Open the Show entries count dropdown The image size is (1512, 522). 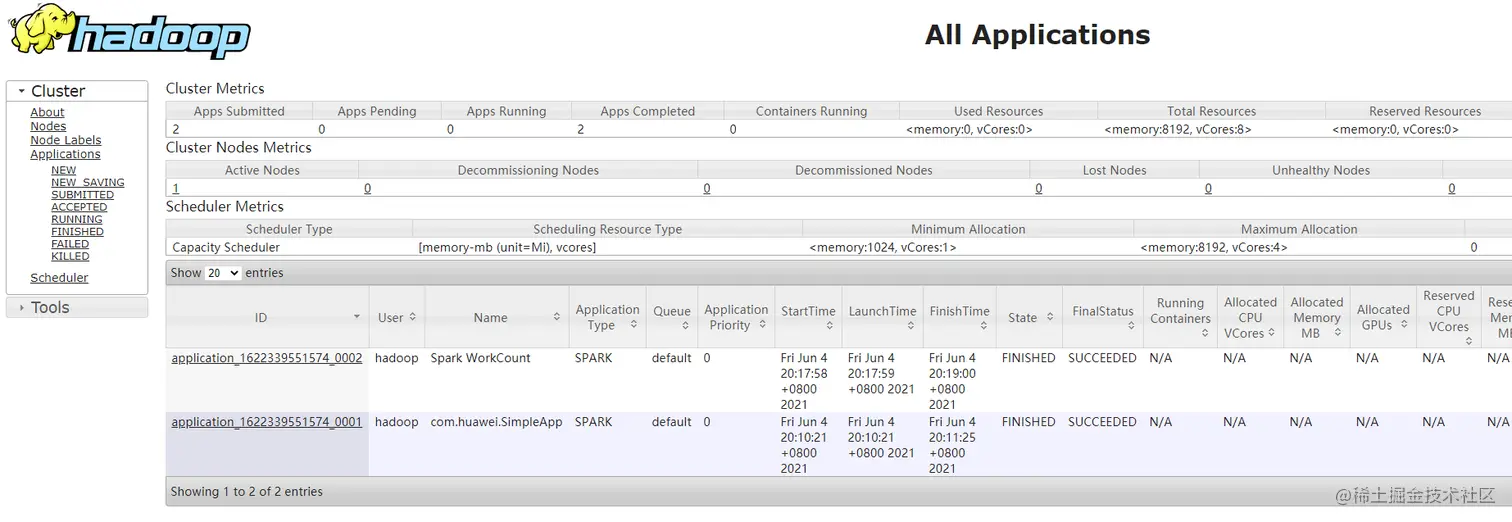pos(223,273)
